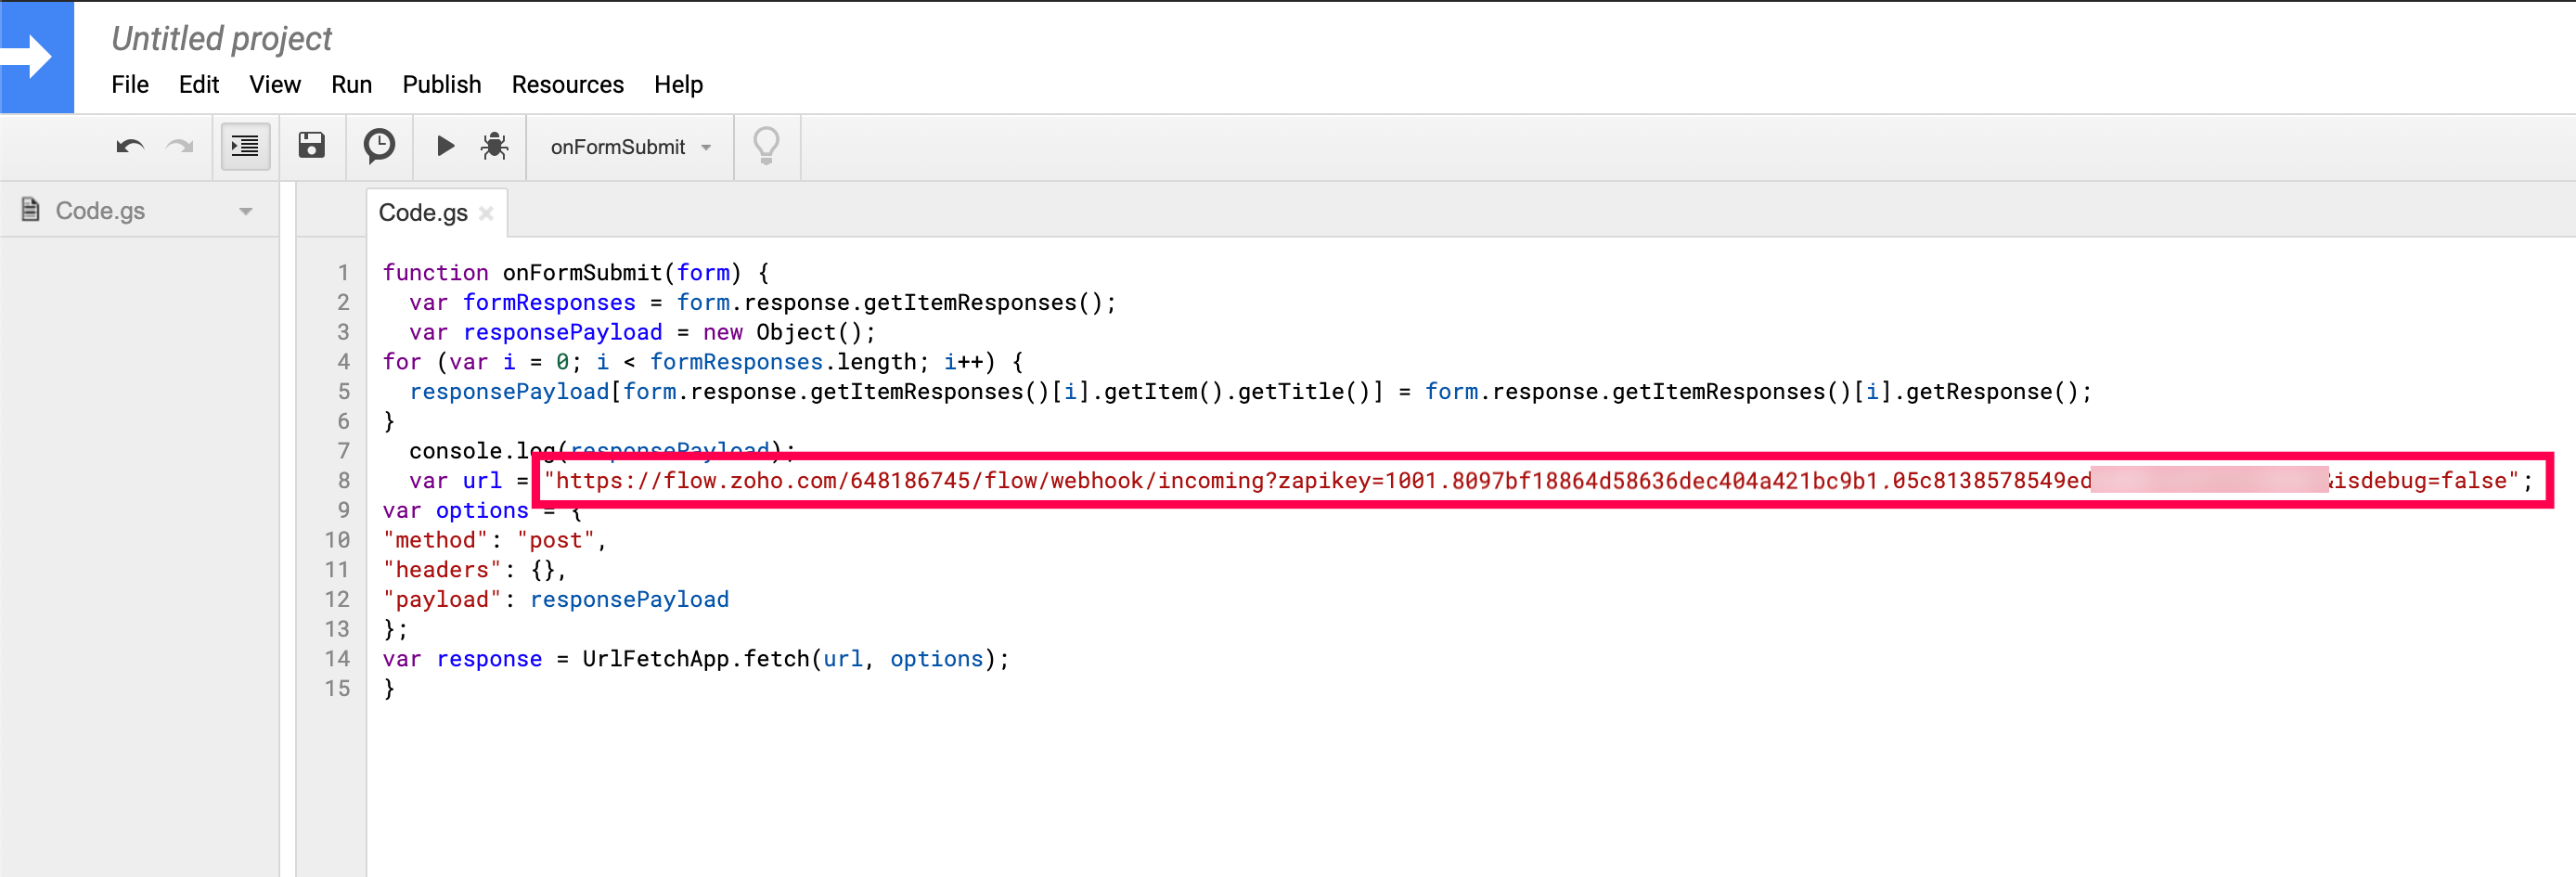Click the lightbulb hint icon
This screenshot has height=877, width=2576.
tap(766, 147)
